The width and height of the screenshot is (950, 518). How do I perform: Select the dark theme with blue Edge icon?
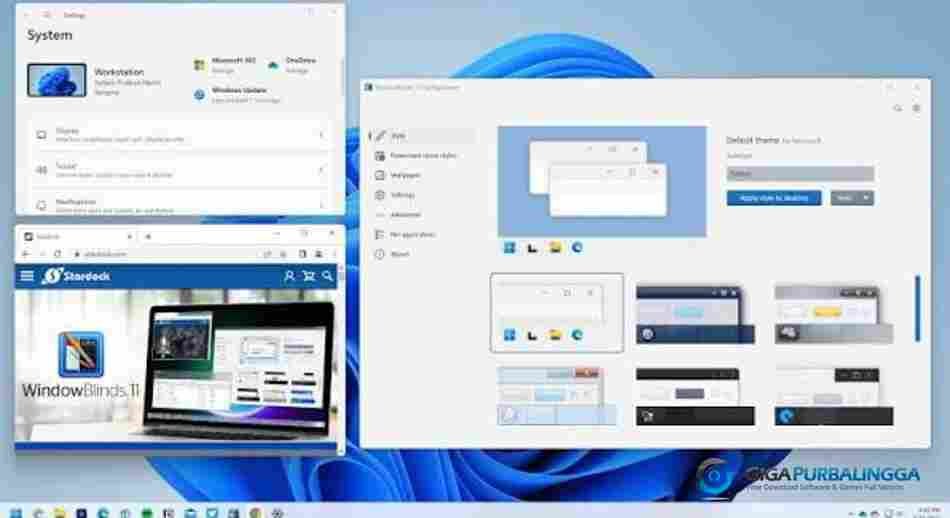point(834,396)
